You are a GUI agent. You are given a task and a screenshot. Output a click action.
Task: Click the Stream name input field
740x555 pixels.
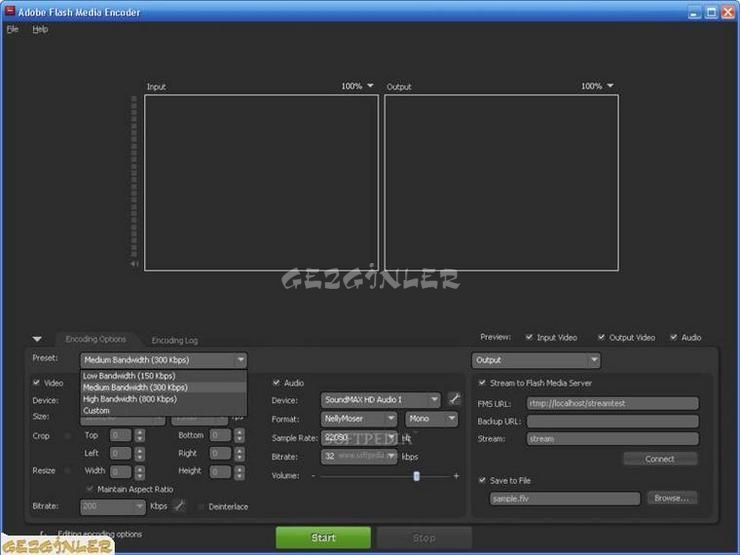coord(613,439)
